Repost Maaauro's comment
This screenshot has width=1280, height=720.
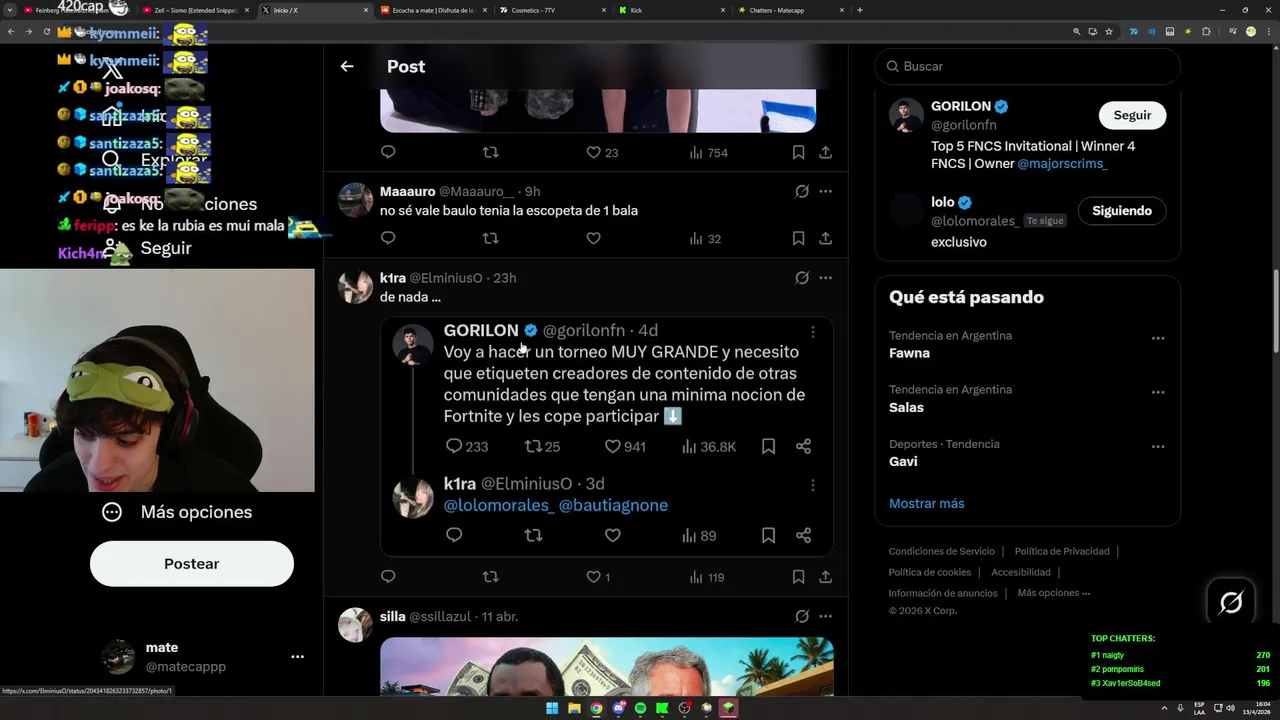[x=490, y=238]
